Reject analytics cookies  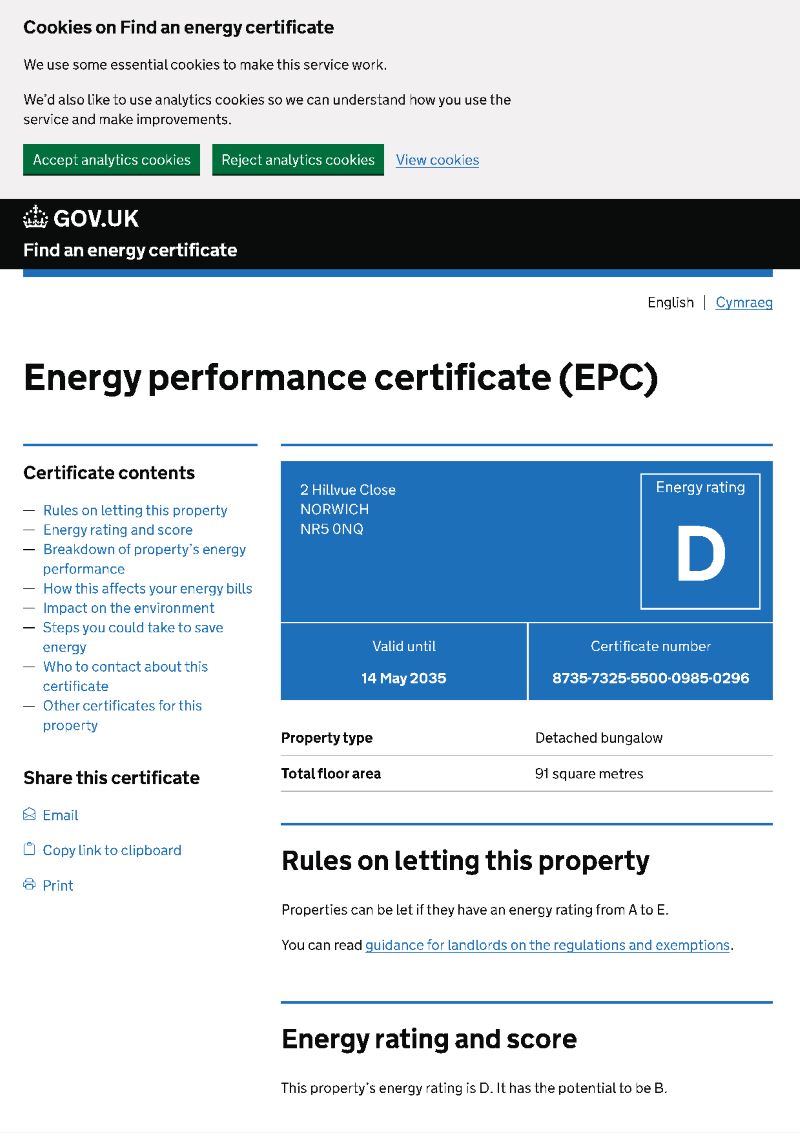click(x=298, y=160)
